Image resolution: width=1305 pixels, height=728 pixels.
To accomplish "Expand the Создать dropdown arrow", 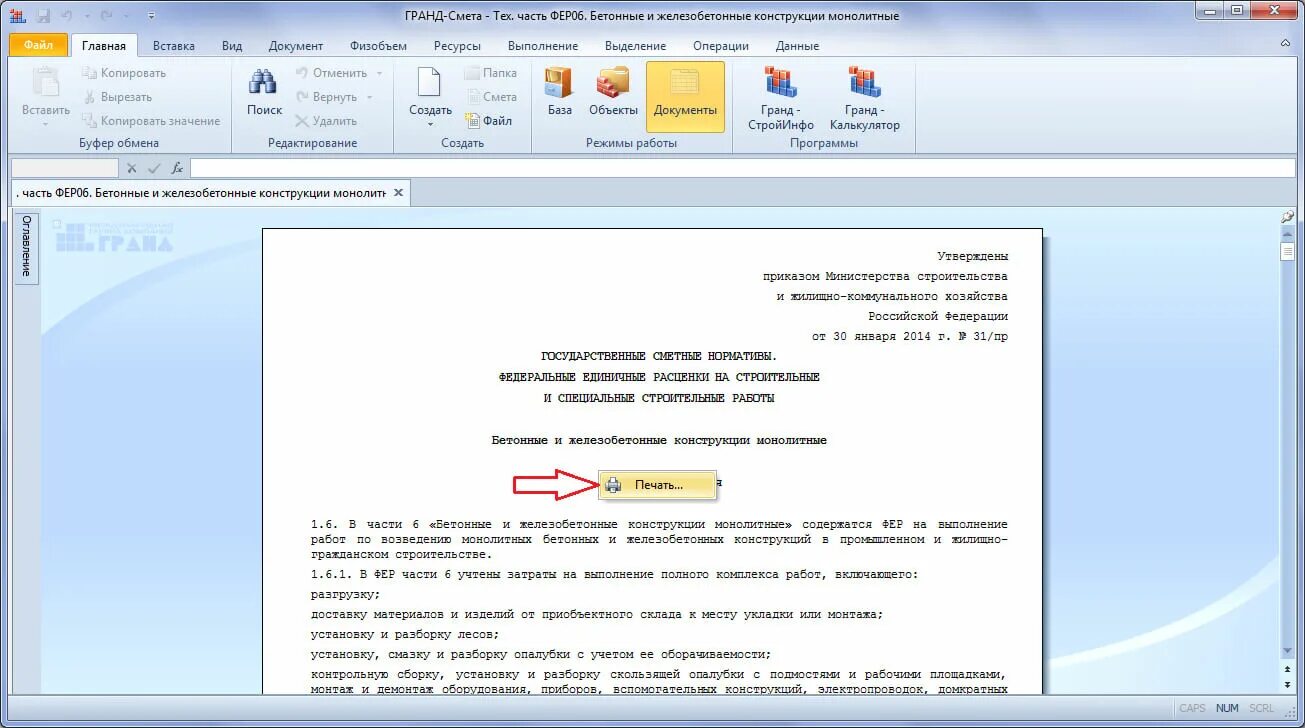I will (430, 124).
